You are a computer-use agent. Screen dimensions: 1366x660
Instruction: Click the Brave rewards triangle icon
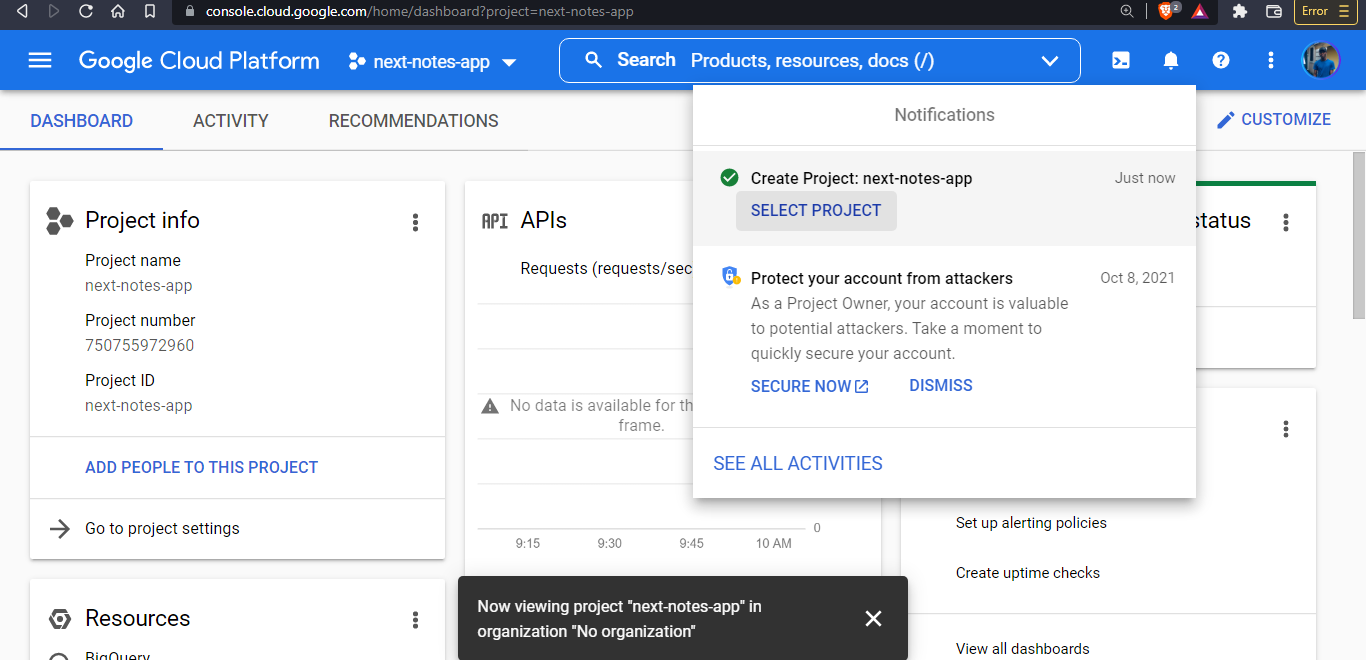point(1200,11)
